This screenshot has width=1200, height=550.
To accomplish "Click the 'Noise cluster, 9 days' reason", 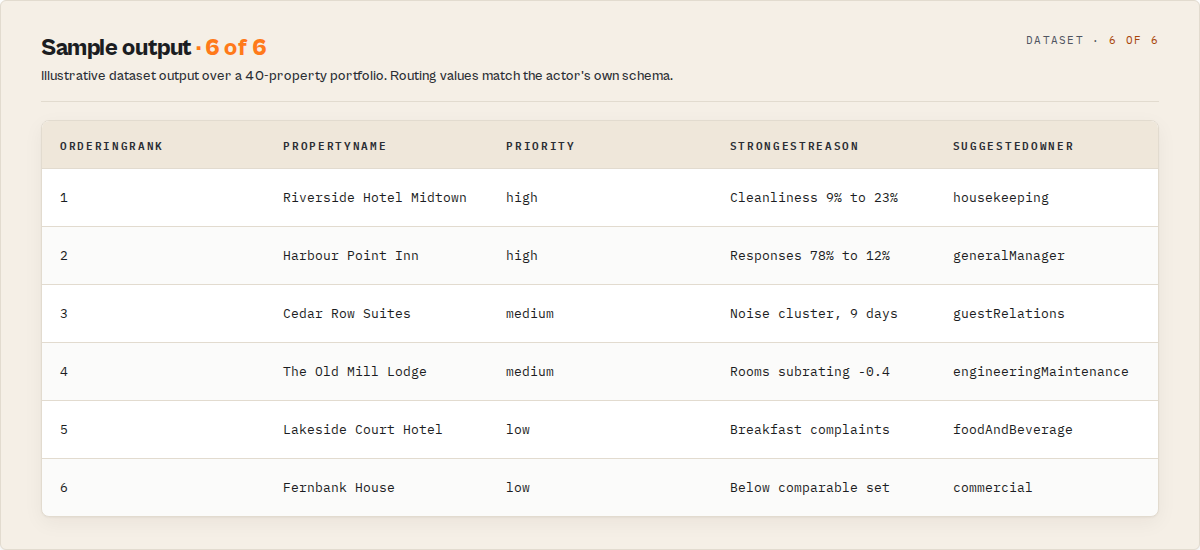I will coord(814,314).
